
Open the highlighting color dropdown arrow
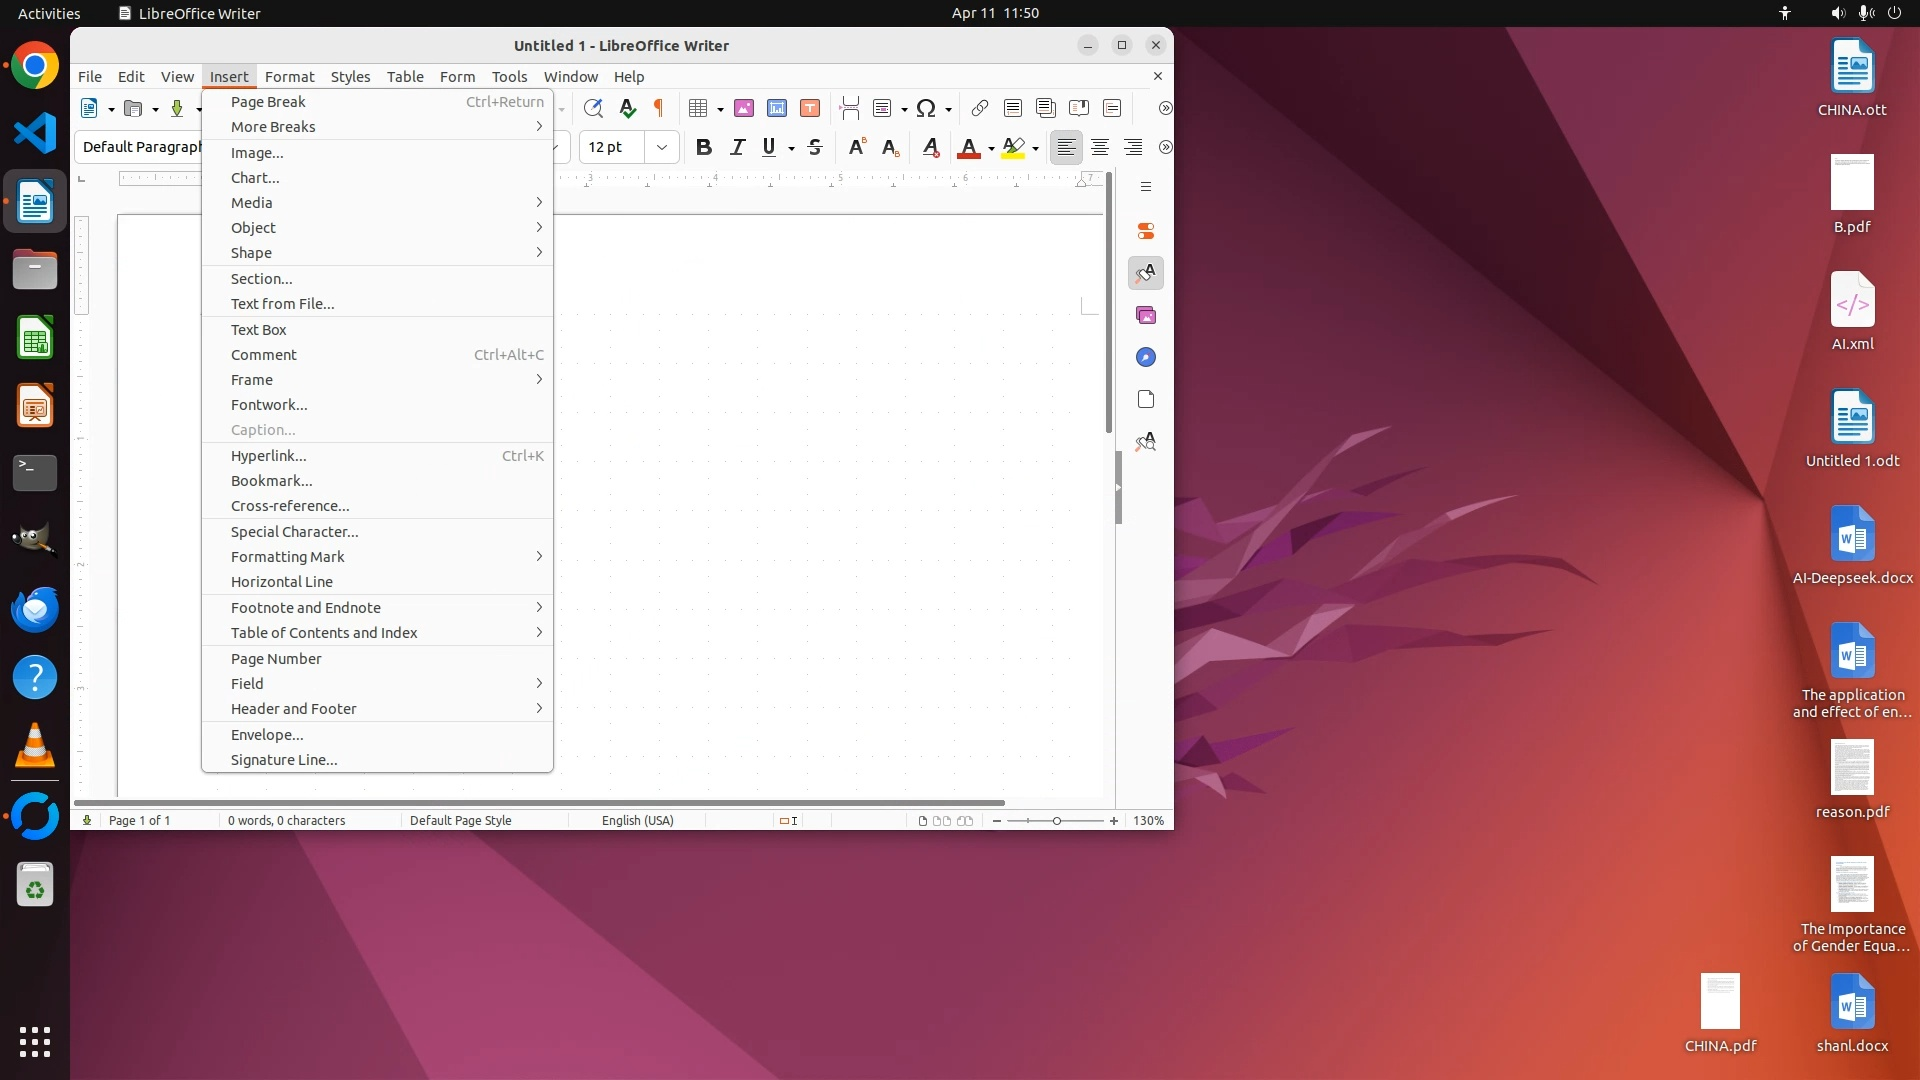pos(1036,148)
